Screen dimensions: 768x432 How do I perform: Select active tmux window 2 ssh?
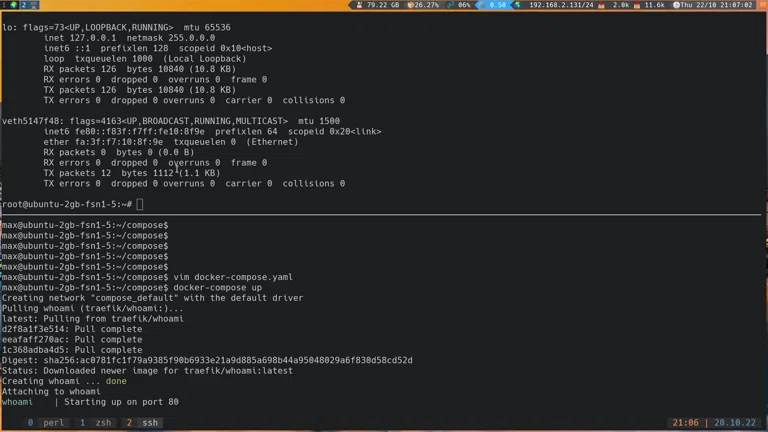pyautogui.click(x=142, y=423)
